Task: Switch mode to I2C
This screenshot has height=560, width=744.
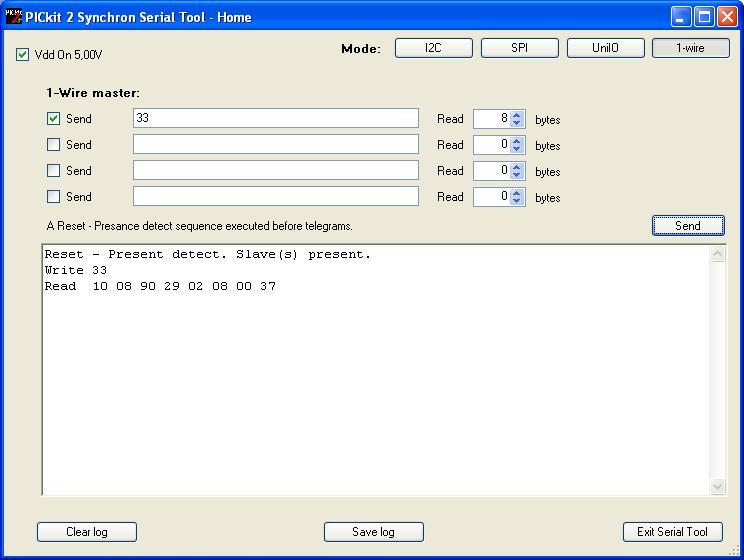Action: coord(434,48)
